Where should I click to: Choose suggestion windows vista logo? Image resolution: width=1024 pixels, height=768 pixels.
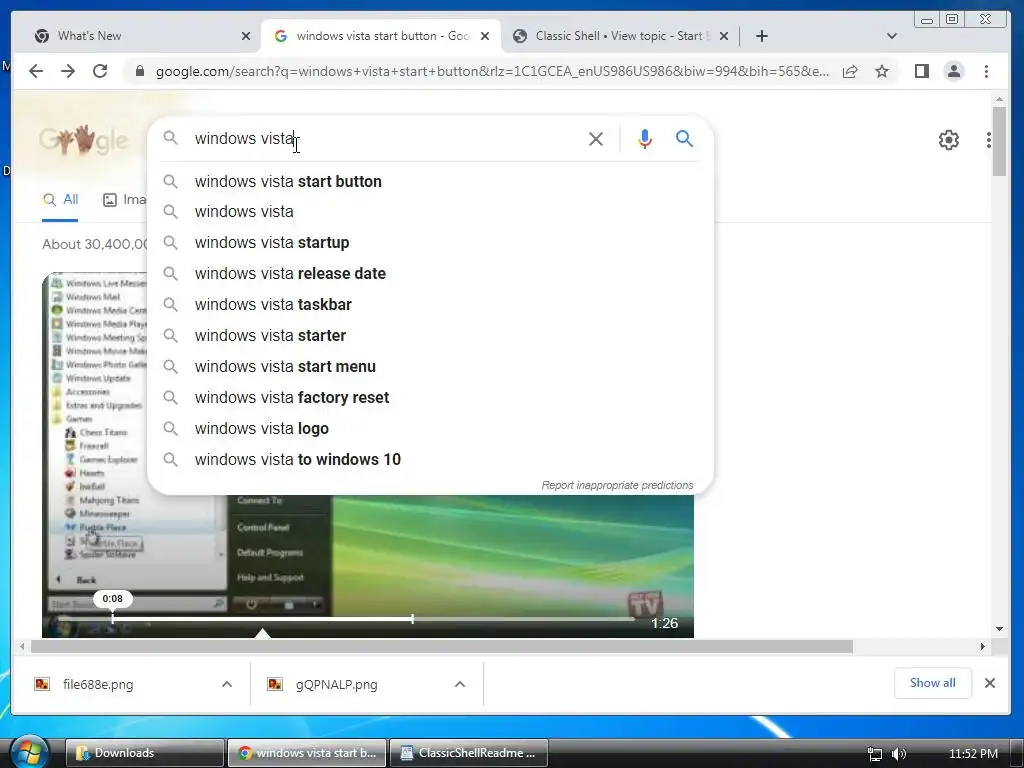tap(430, 428)
